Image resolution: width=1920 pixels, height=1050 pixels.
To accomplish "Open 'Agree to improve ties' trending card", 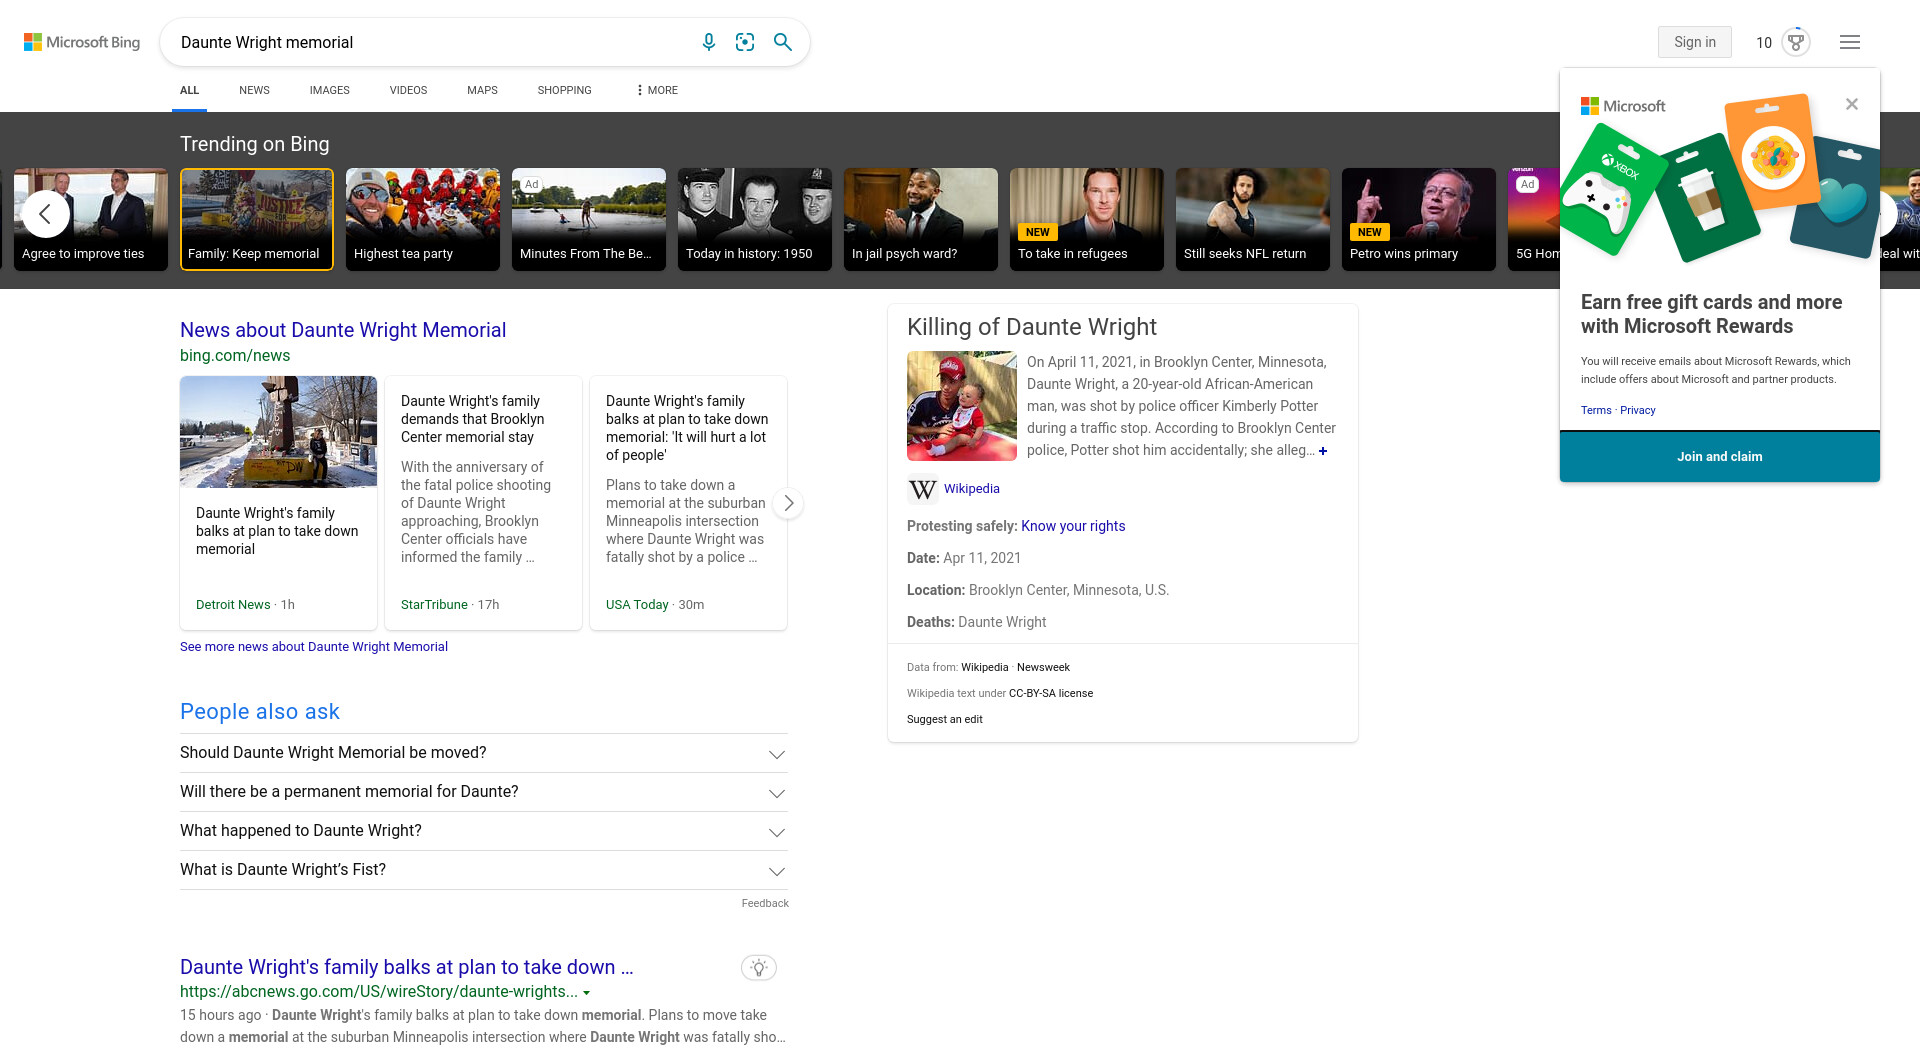I will pyautogui.click(x=91, y=219).
